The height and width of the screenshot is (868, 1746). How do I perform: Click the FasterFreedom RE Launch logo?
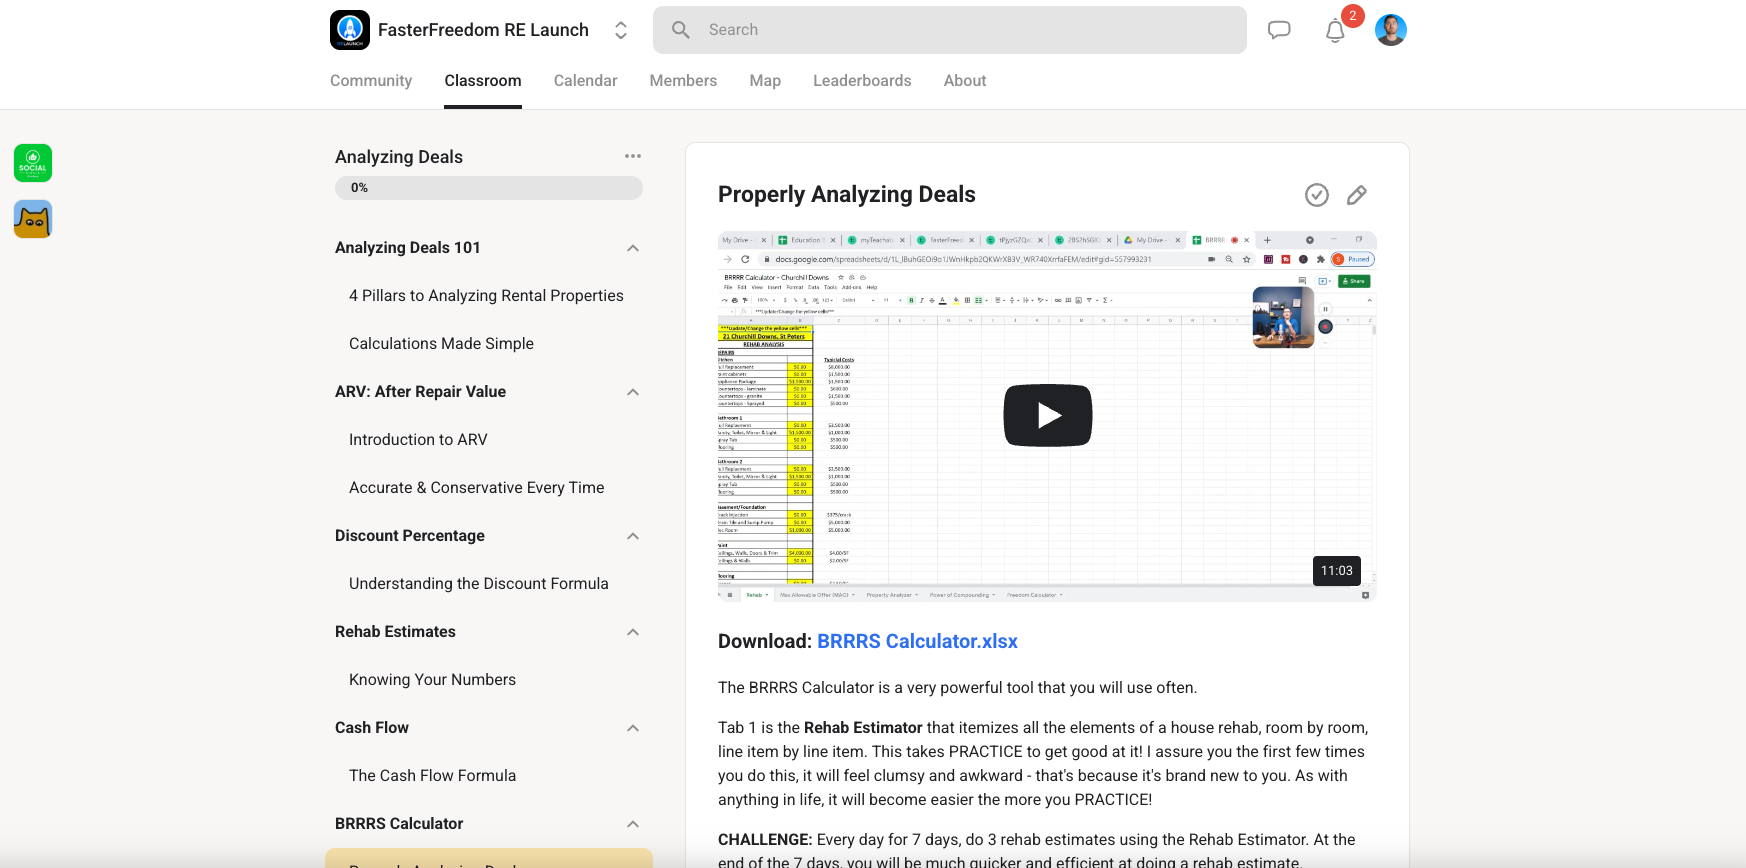[x=350, y=30]
